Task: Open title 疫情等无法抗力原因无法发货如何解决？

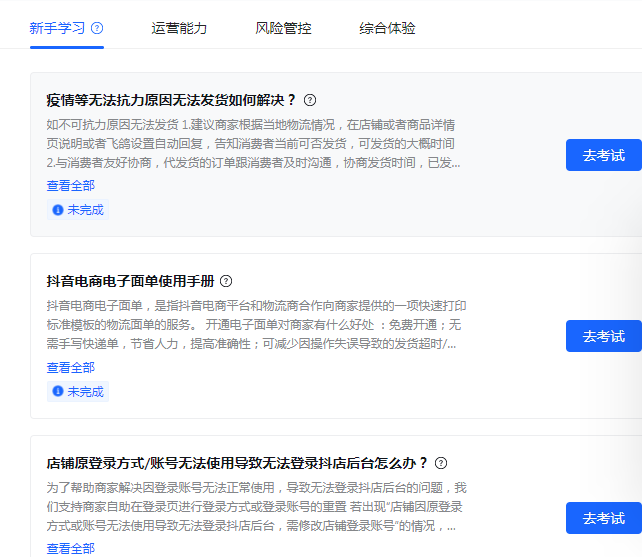Action: (171, 100)
